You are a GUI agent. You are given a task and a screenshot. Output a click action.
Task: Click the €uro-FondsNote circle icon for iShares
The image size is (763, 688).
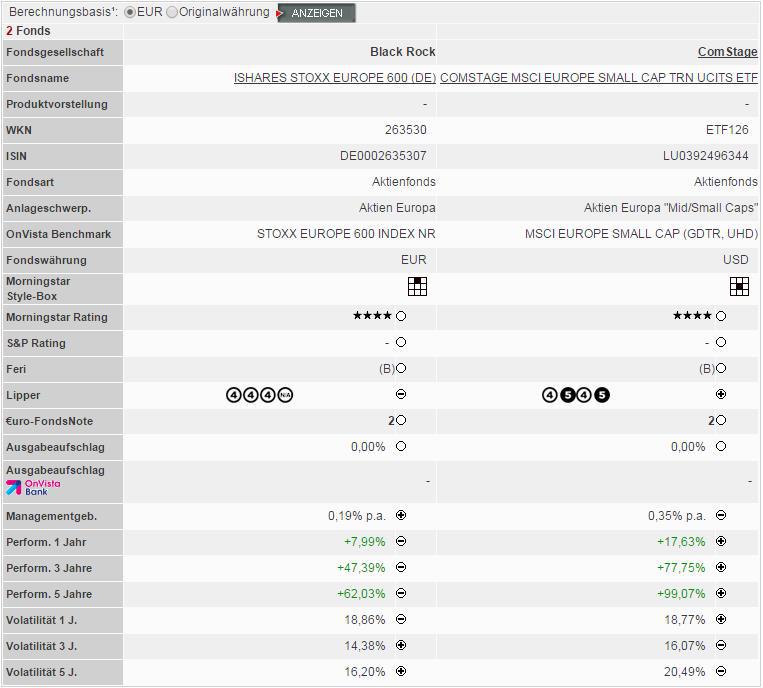(401, 420)
